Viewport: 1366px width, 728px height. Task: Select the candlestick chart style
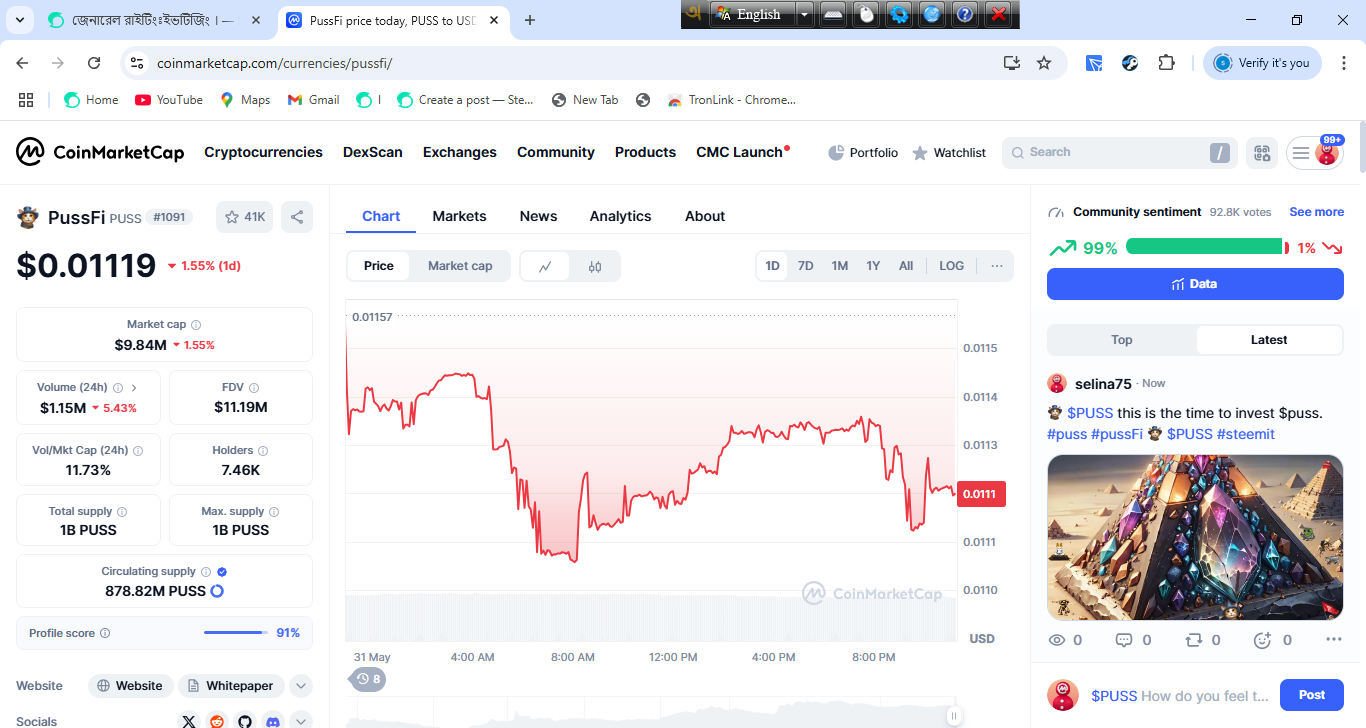[595, 266]
